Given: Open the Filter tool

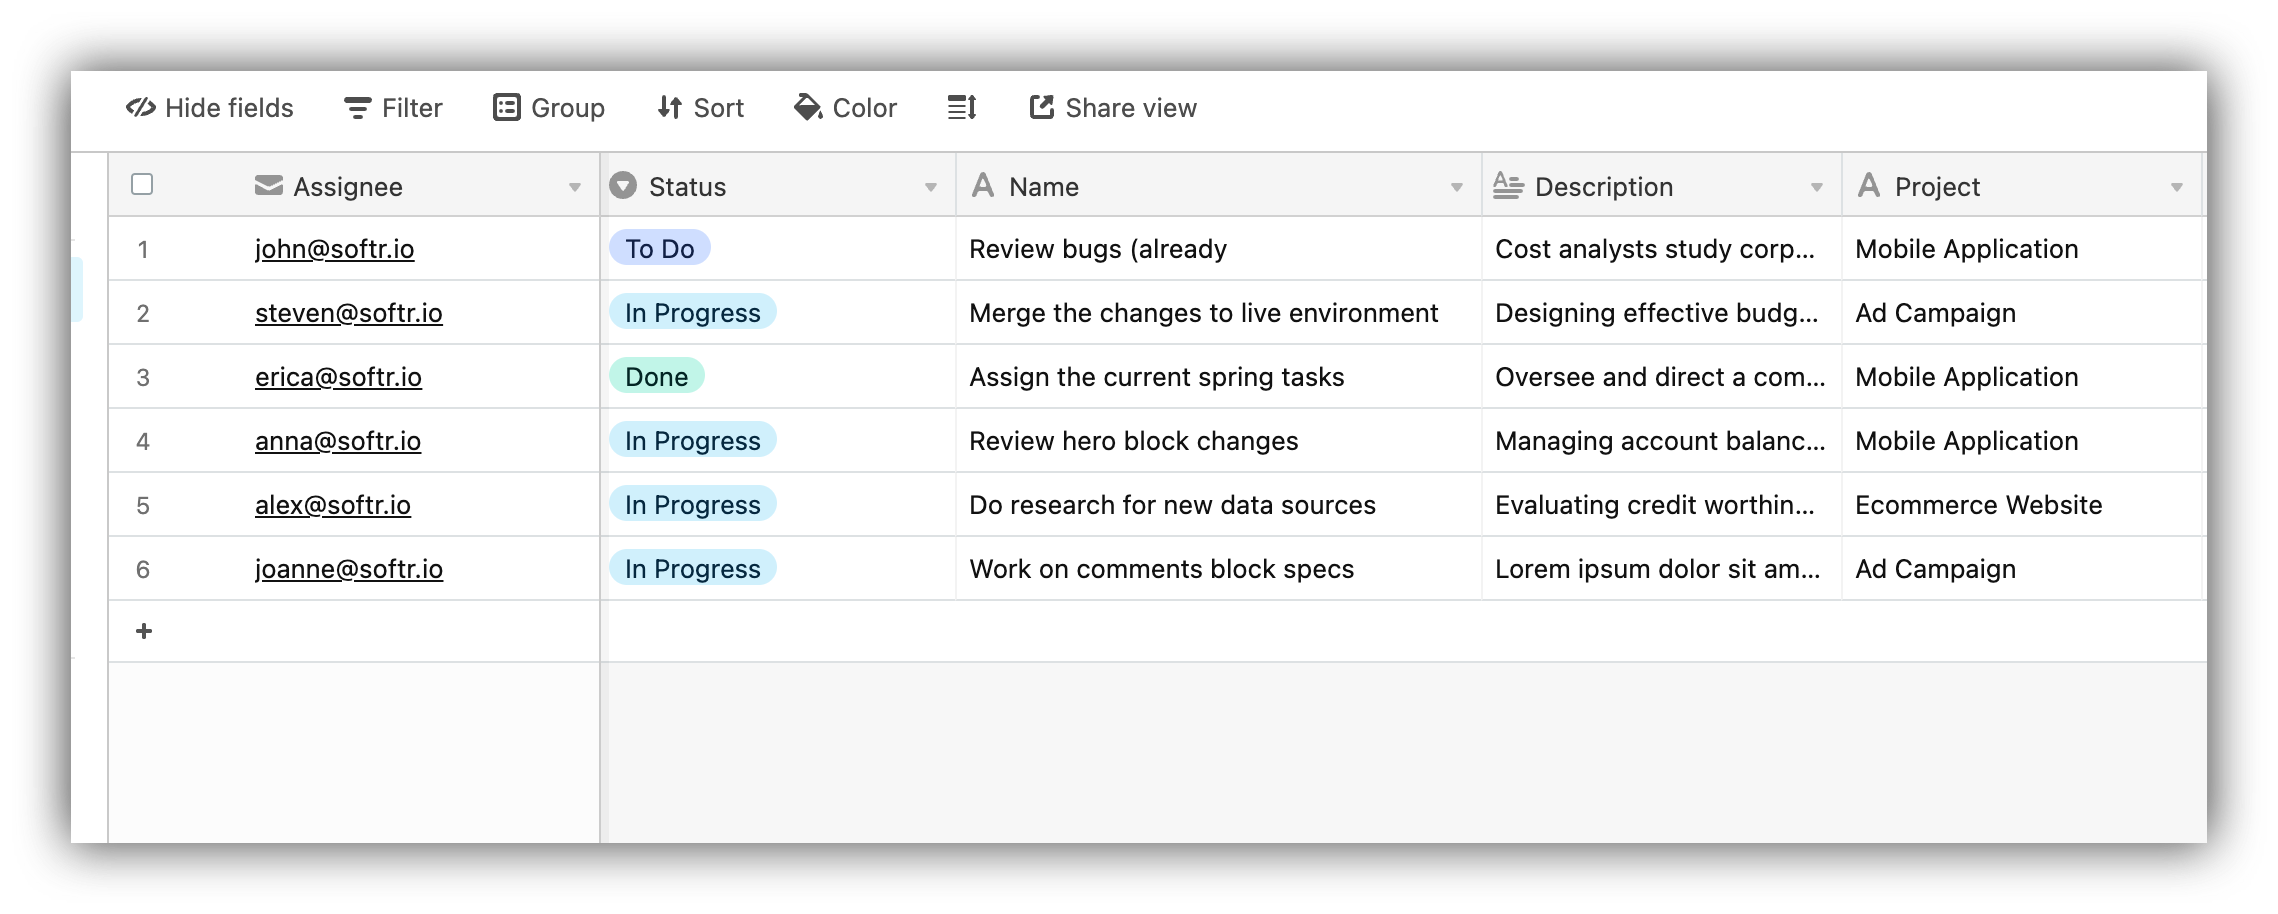Looking at the screenshot, I should pos(392,108).
